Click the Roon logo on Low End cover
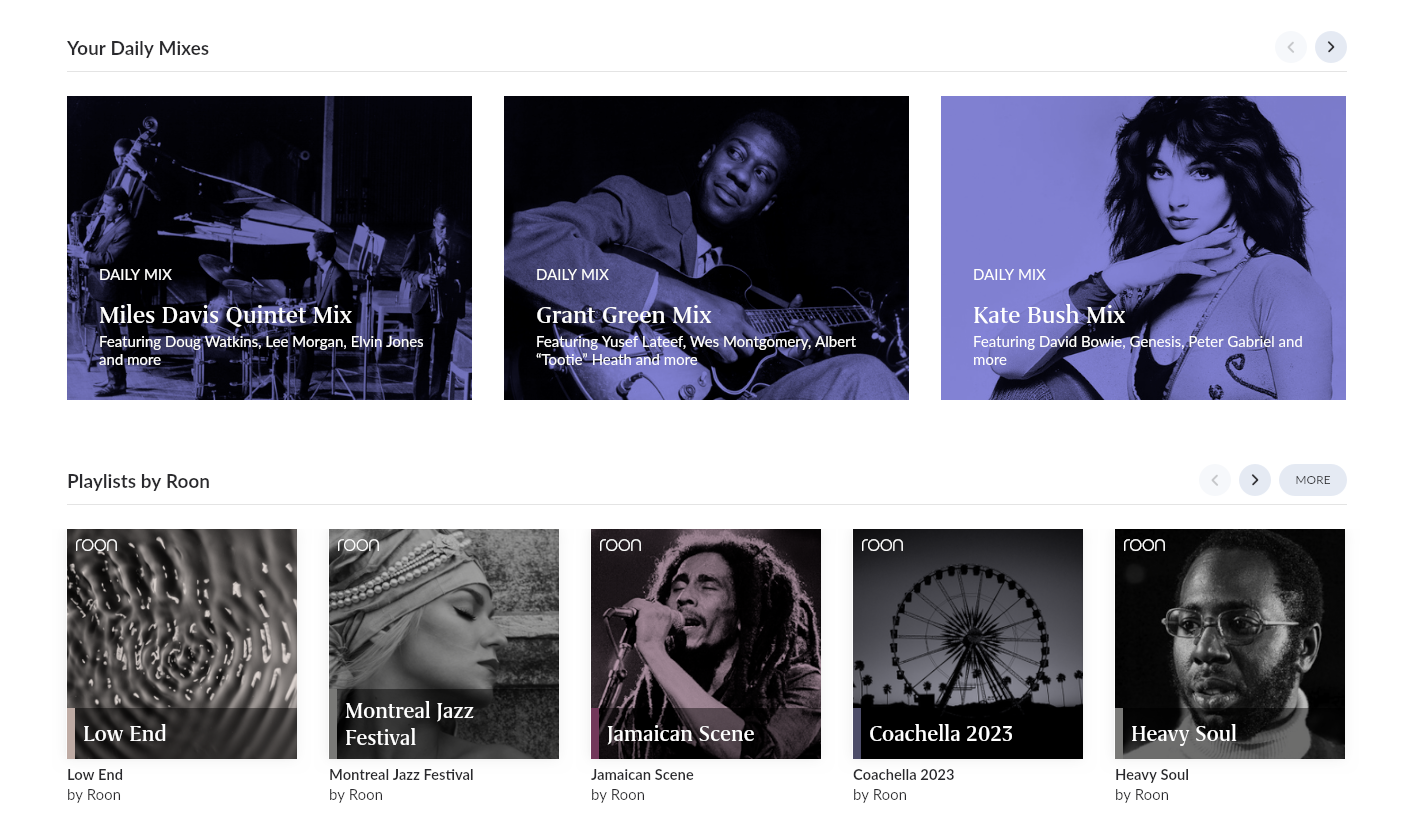 pos(96,545)
